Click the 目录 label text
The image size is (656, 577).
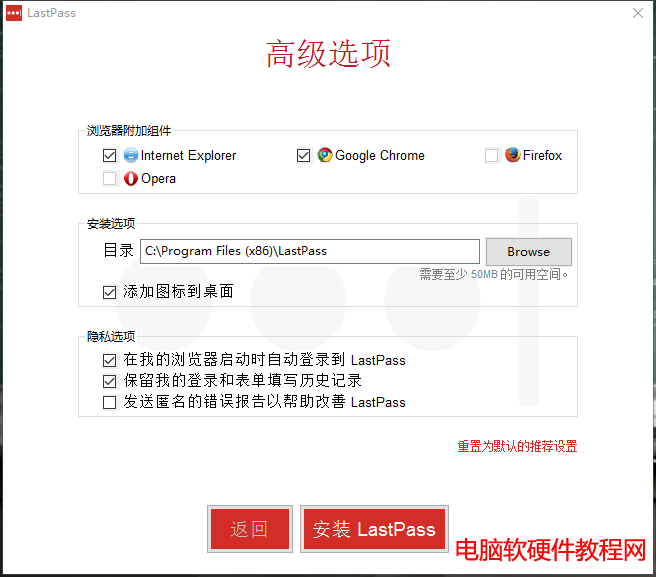pyautogui.click(x=118, y=250)
